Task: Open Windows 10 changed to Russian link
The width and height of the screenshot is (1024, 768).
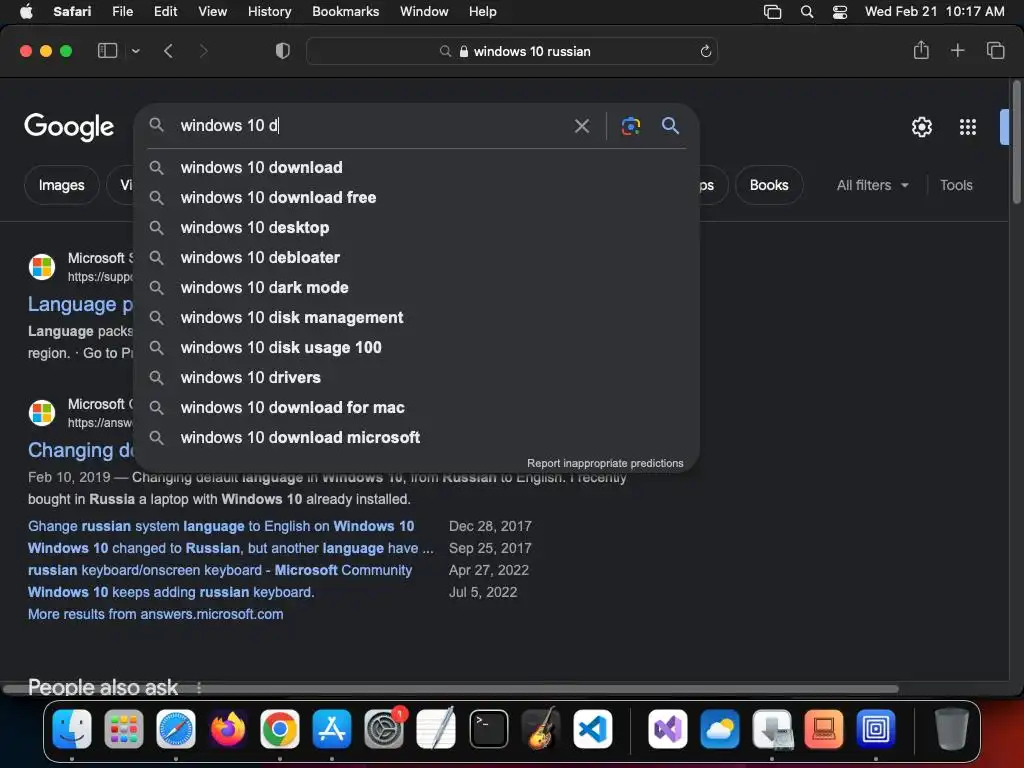Action: click(x=231, y=549)
